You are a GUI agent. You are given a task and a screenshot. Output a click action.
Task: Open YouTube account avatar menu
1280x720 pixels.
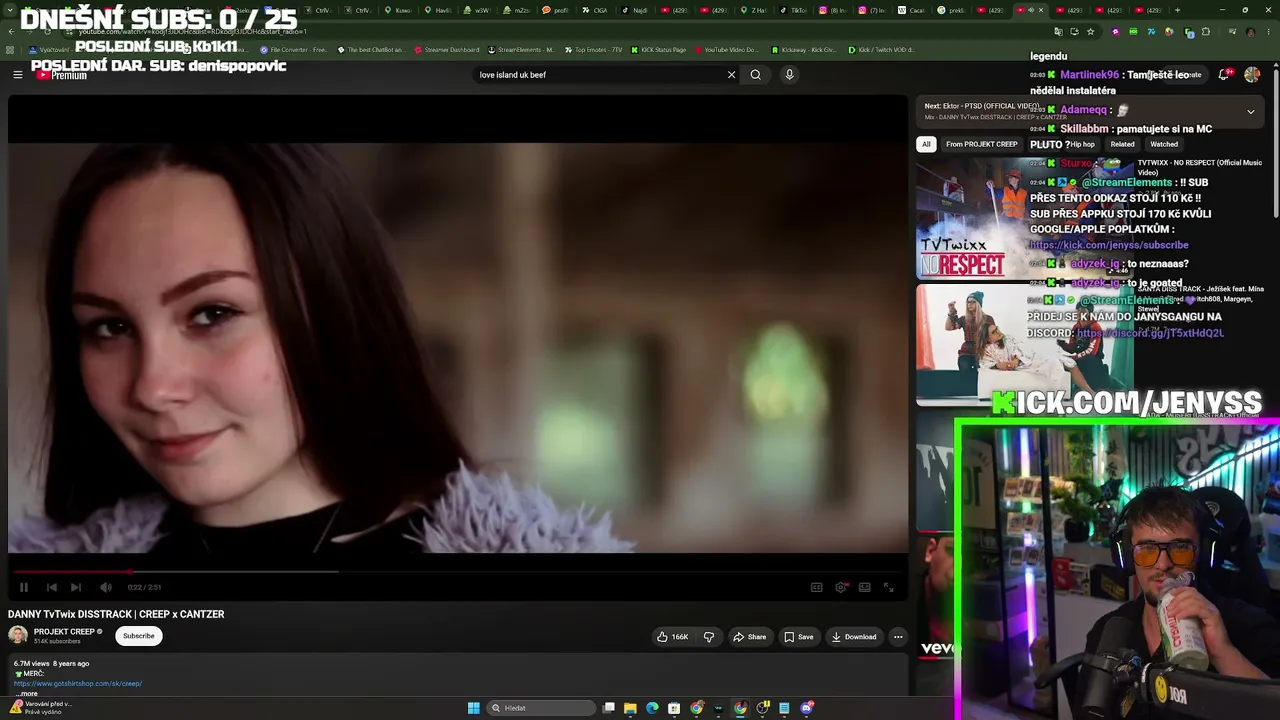pos(1252,75)
